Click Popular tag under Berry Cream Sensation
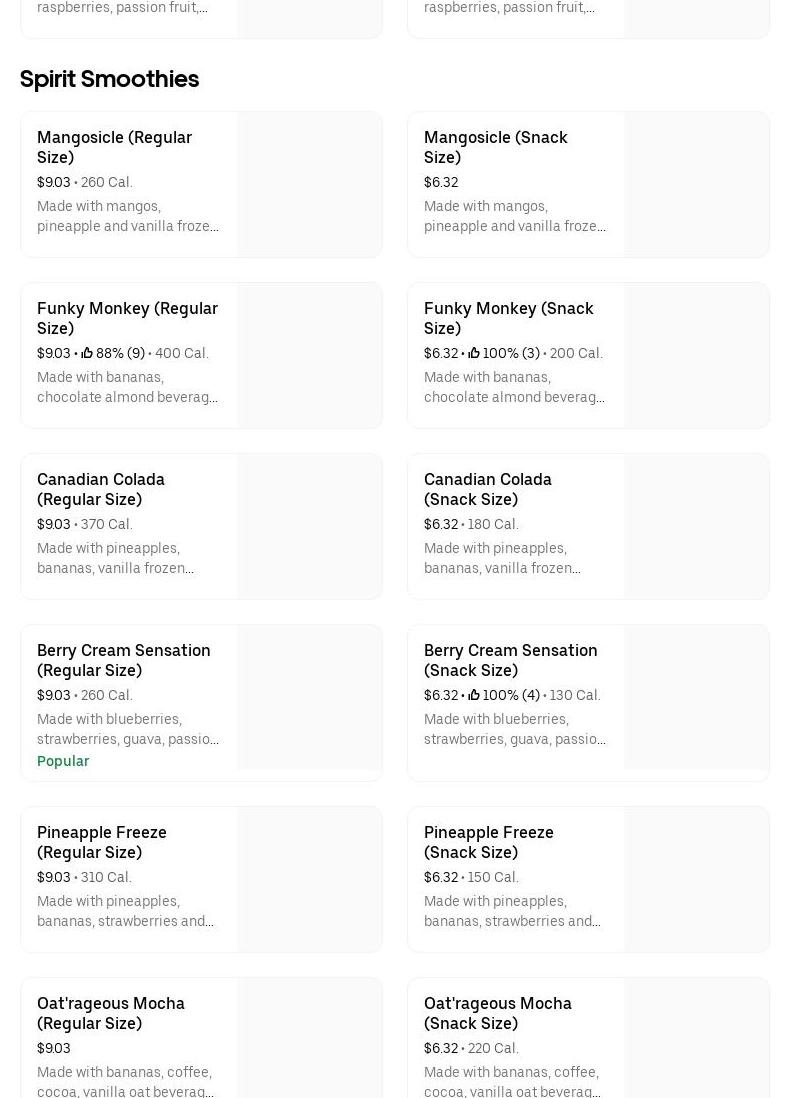 pos(63,761)
